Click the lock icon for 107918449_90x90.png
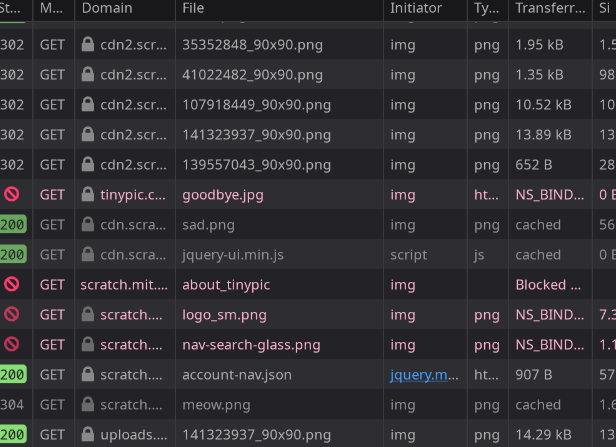 (x=88, y=104)
